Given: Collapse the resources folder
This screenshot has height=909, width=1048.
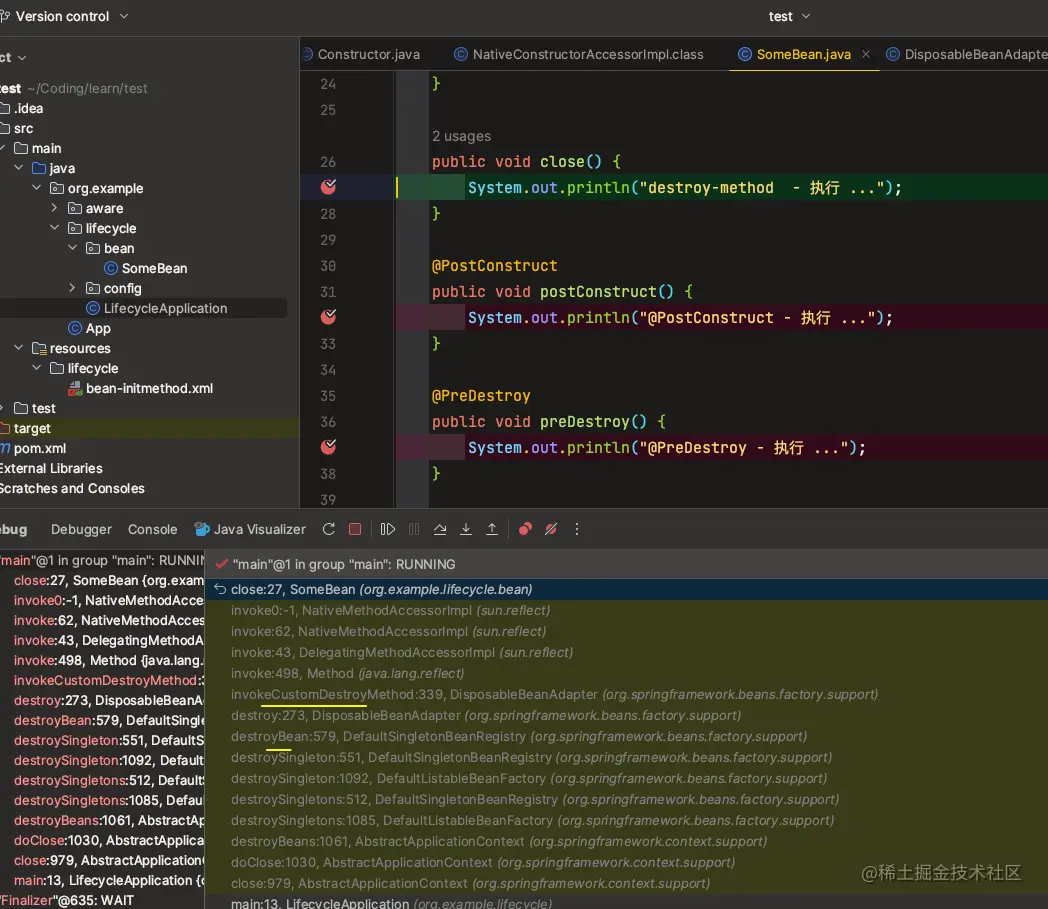Looking at the screenshot, I should pos(19,348).
